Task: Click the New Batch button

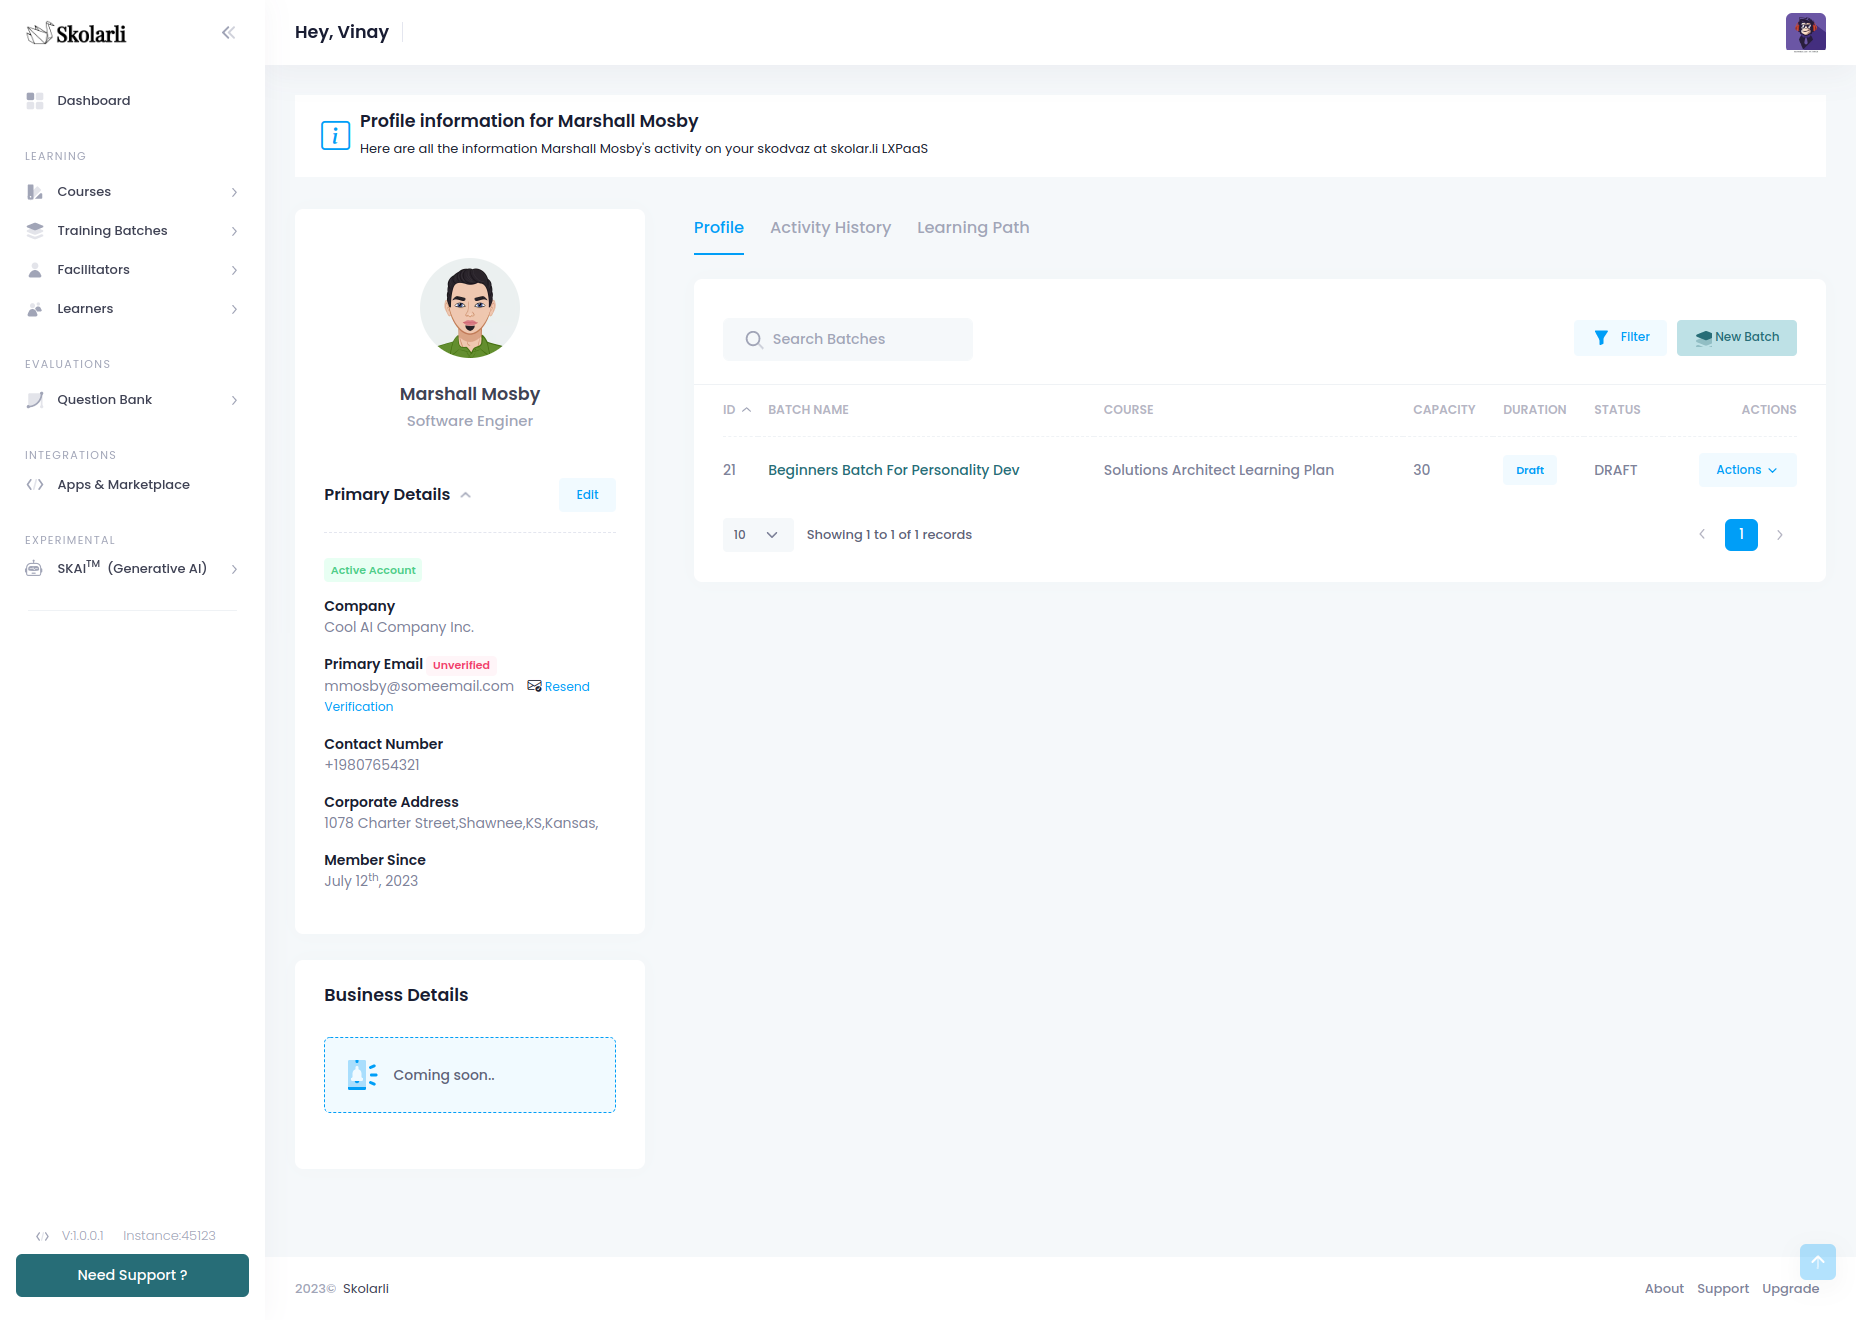Action: (x=1736, y=338)
